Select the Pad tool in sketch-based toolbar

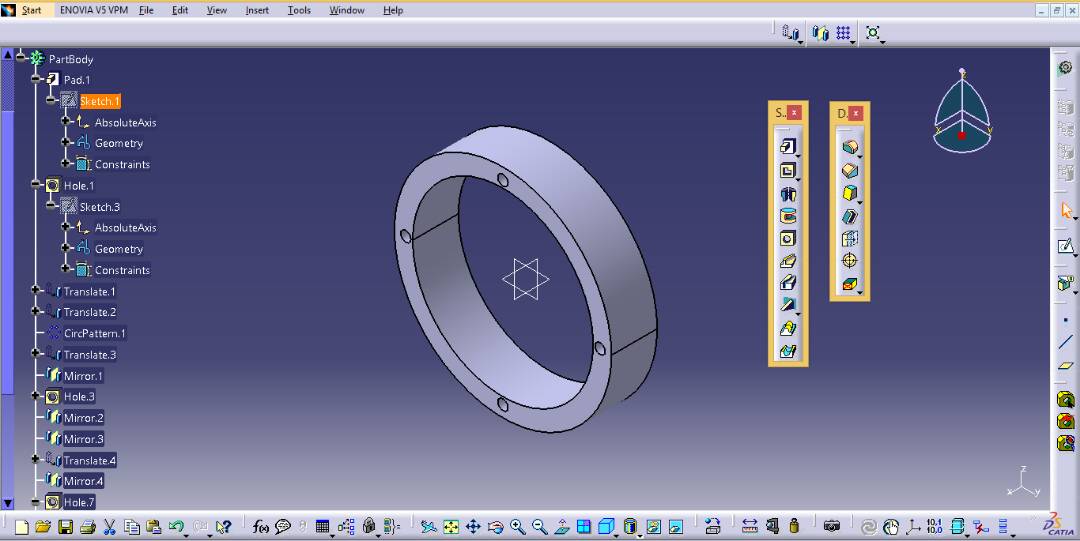pyautogui.click(x=787, y=147)
